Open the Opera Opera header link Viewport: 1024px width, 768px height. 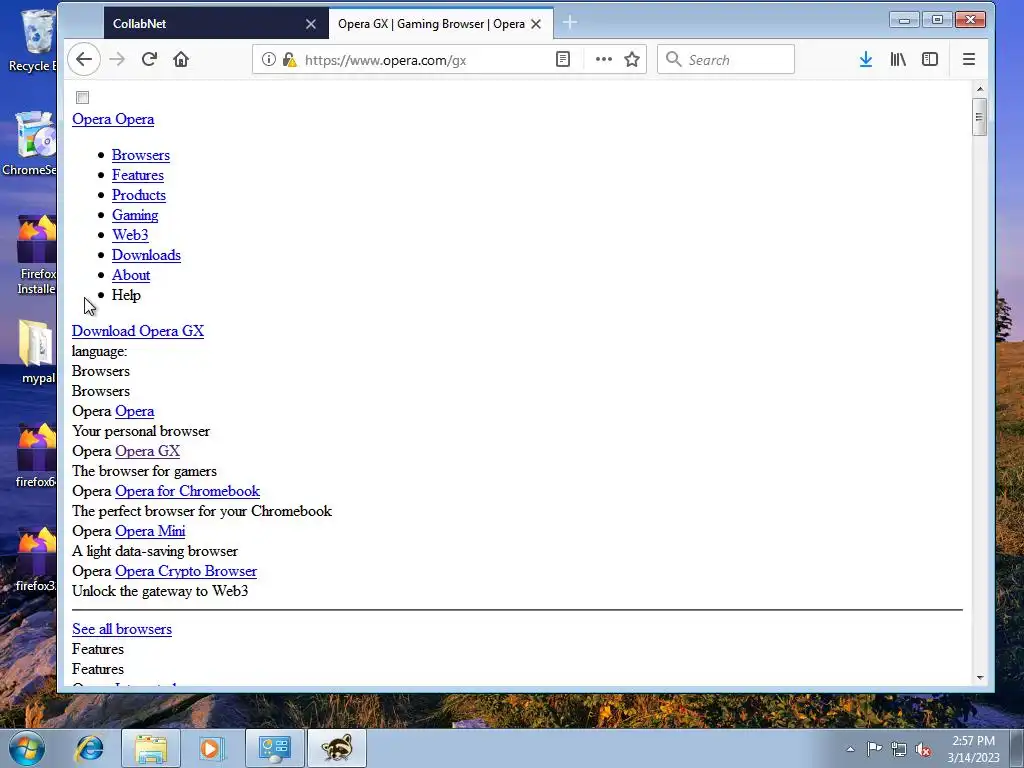tap(113, 119)
